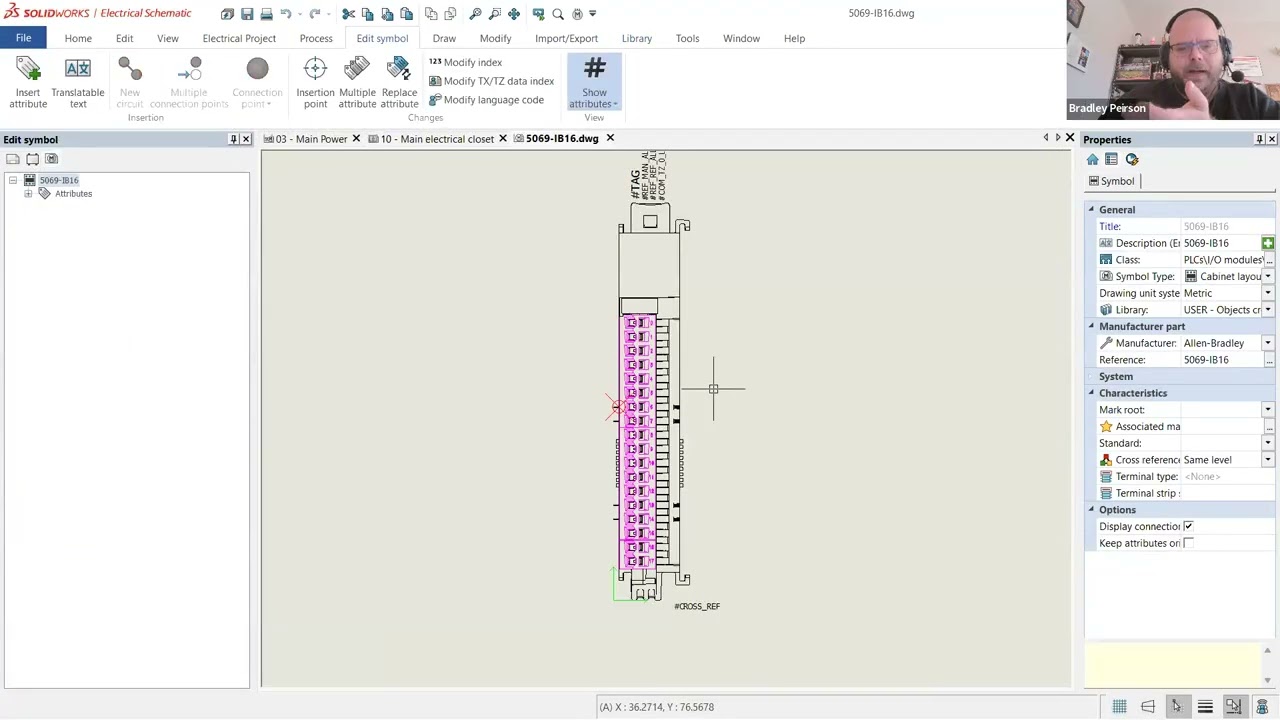Select the Attributes tree item
This screenshot has width=1280, height=720.
pyautogui.click(x=73, y=193)
